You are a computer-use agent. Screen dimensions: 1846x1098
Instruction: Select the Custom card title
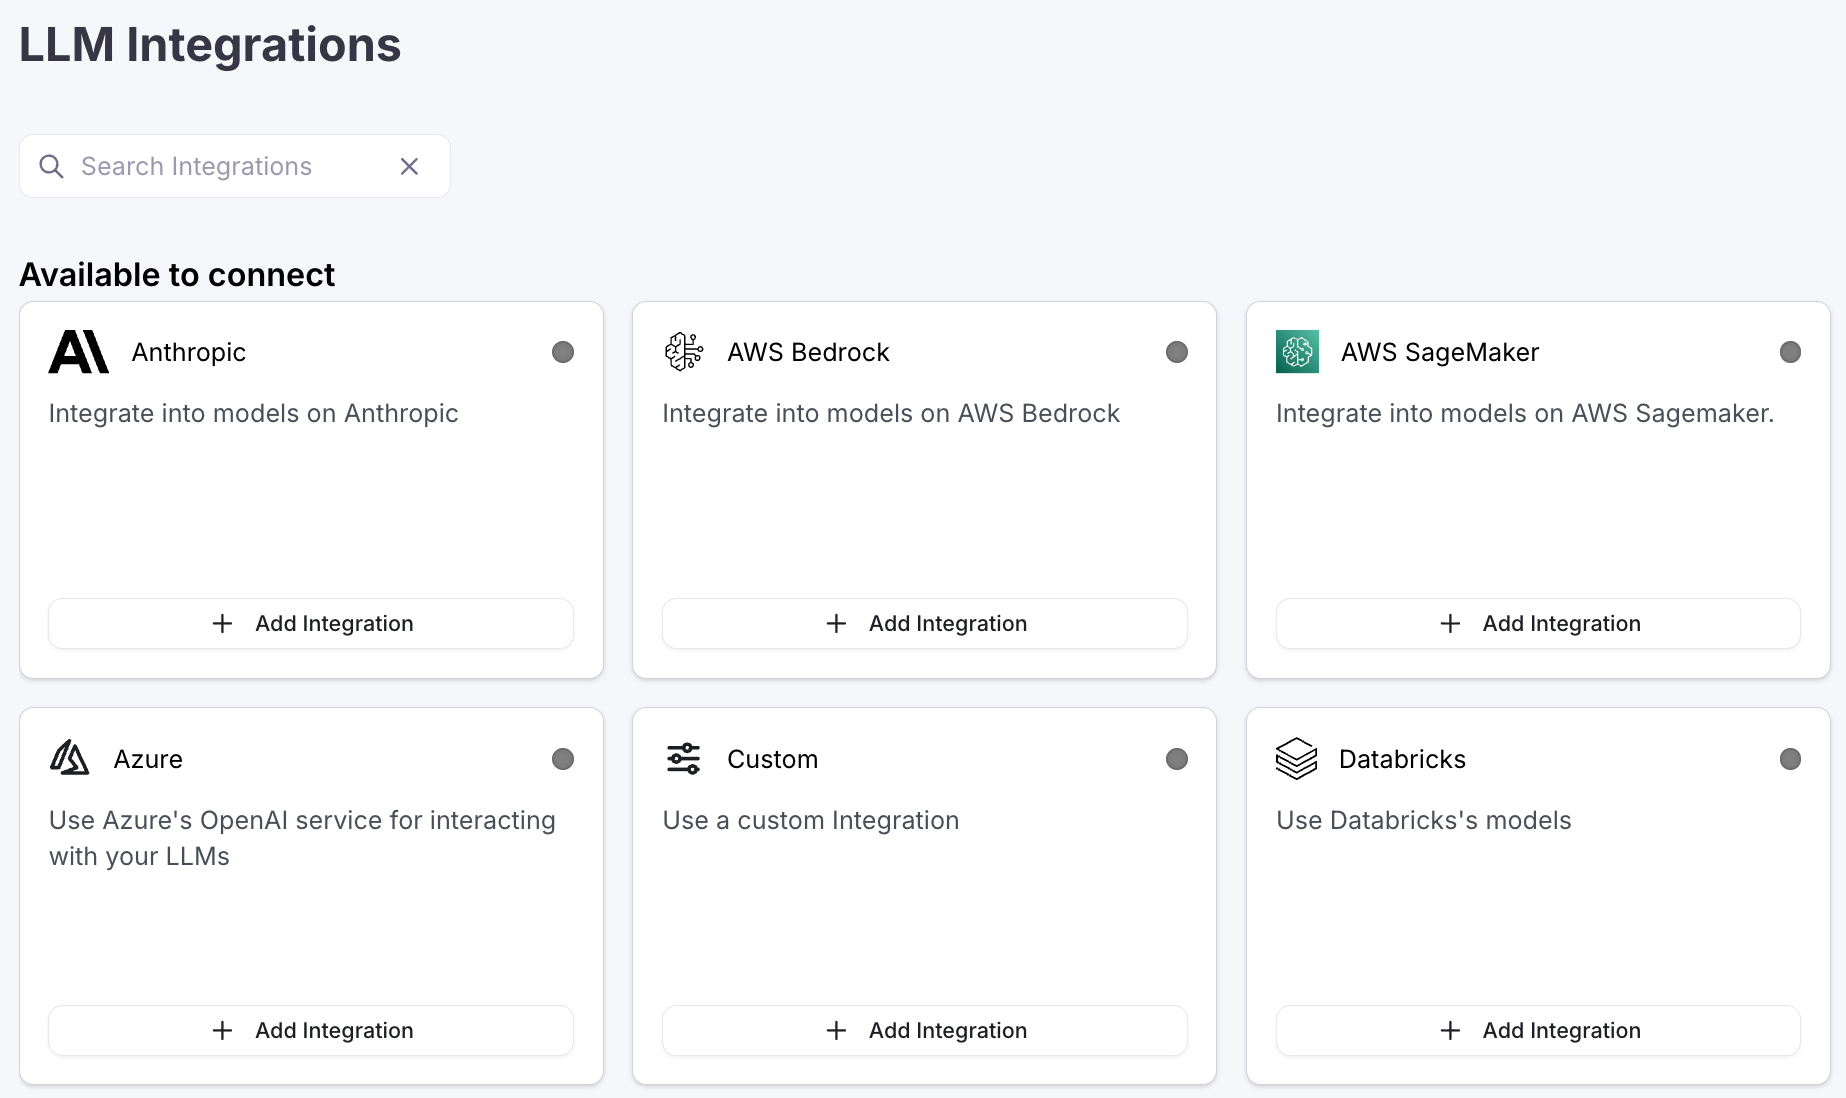pyautogui.click(x=773, y=759)
